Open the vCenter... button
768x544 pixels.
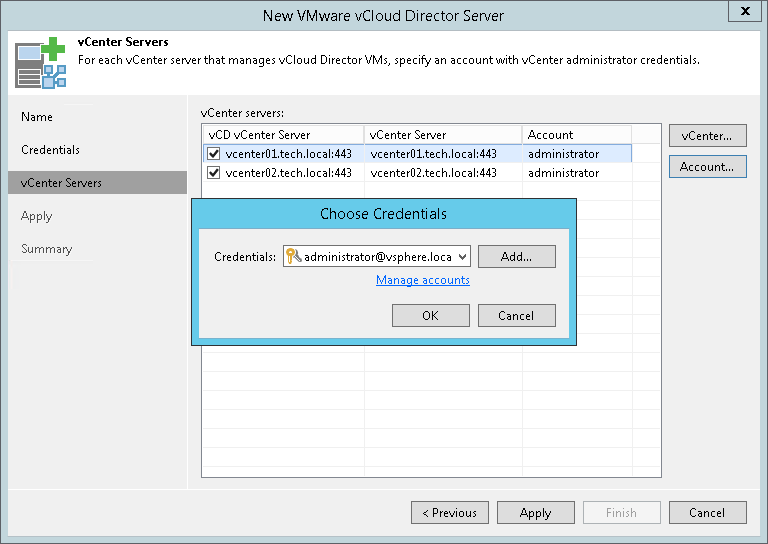point(707,135)
